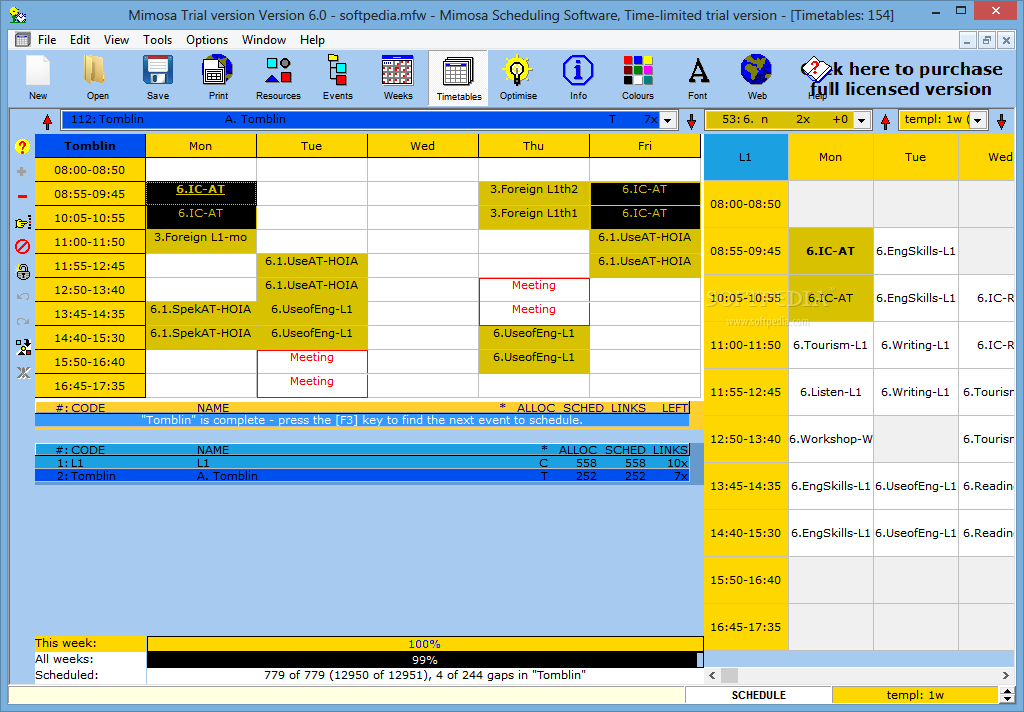Click the padlock icon in sidebar
1024x712 pixels.
[x=23, y=271]
